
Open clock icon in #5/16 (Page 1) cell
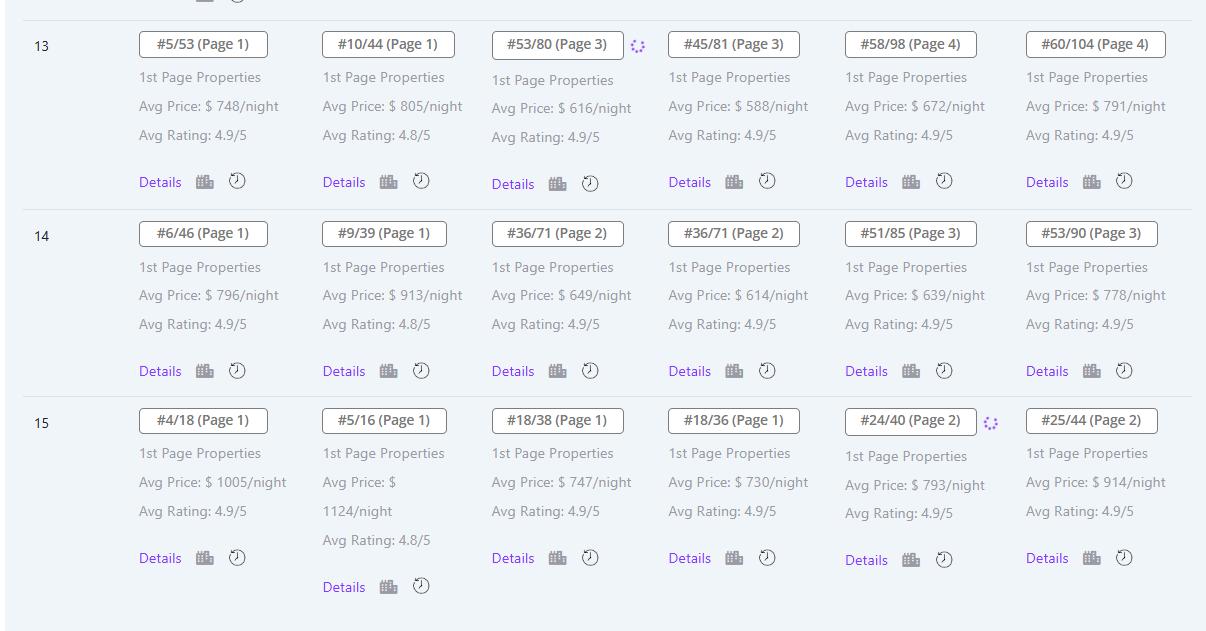421,586
